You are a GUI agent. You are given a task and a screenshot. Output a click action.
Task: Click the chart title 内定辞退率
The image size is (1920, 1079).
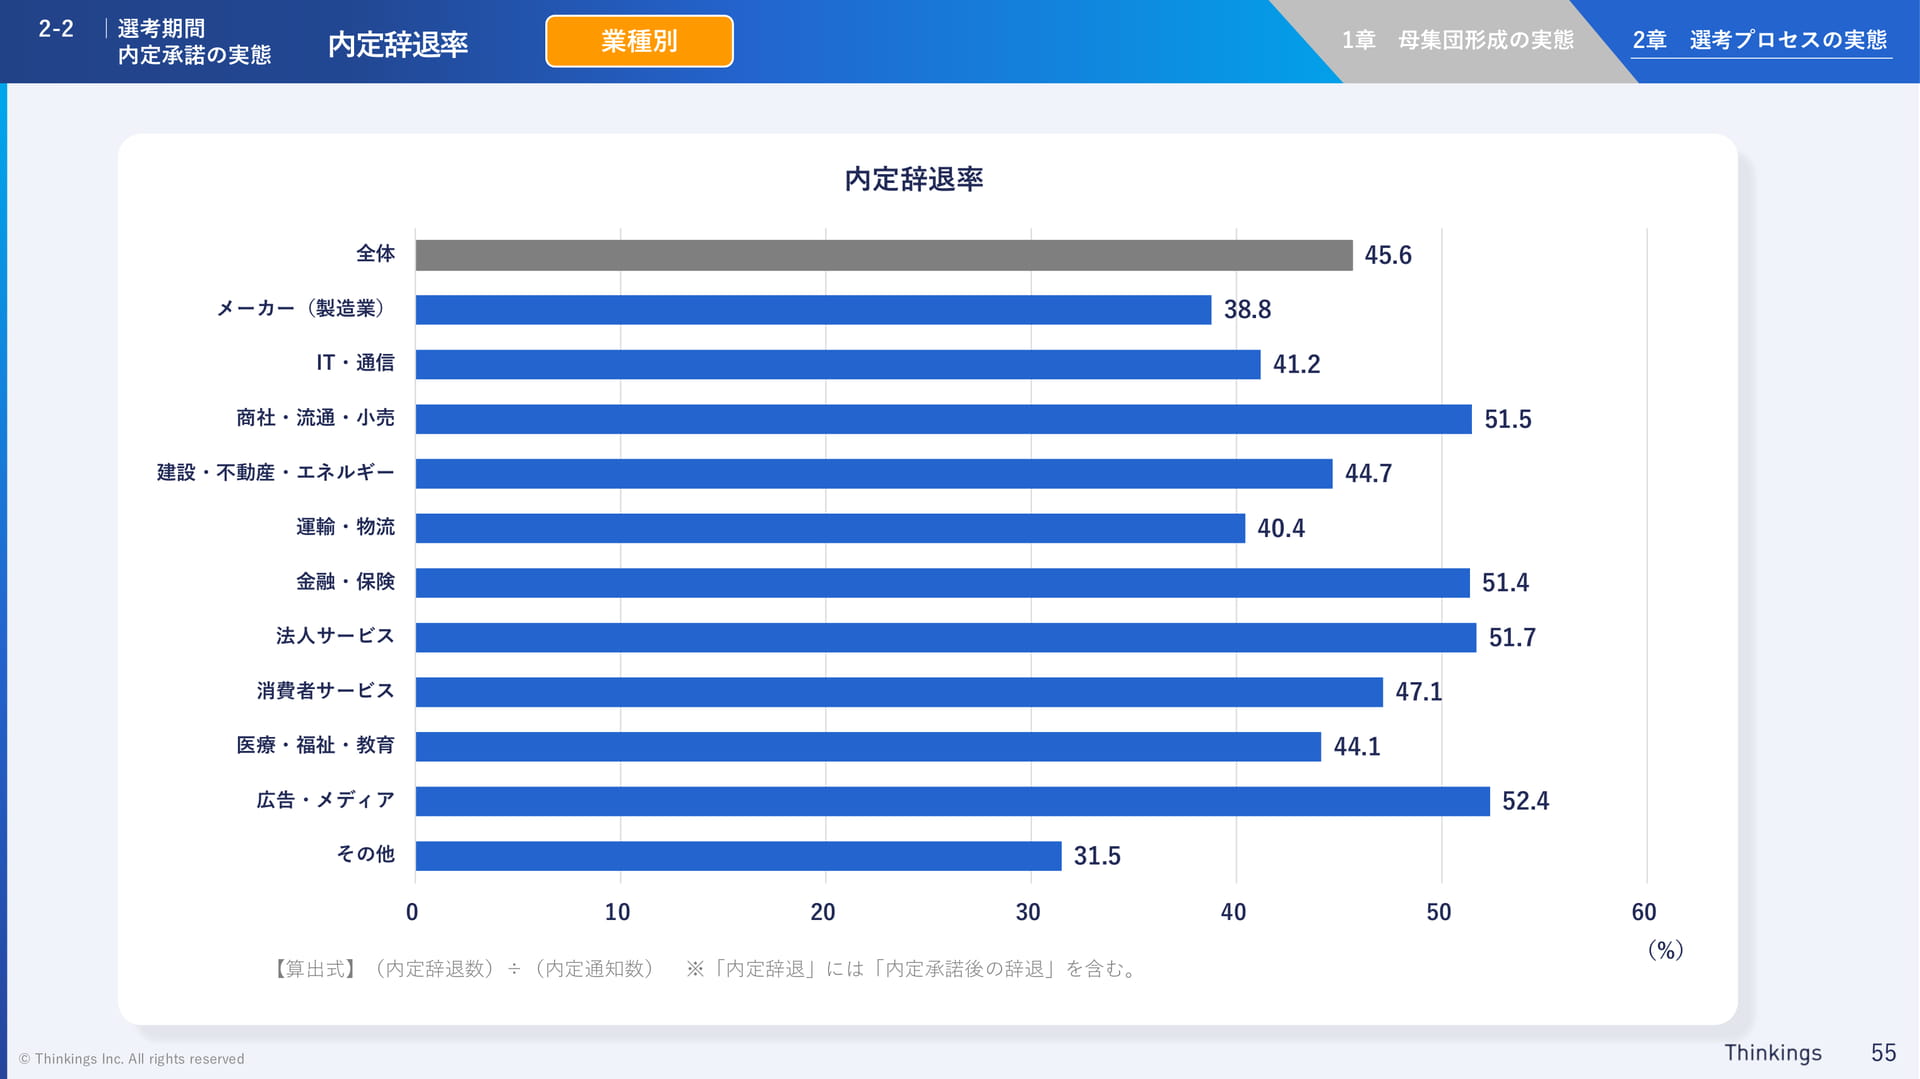(914, 179)
